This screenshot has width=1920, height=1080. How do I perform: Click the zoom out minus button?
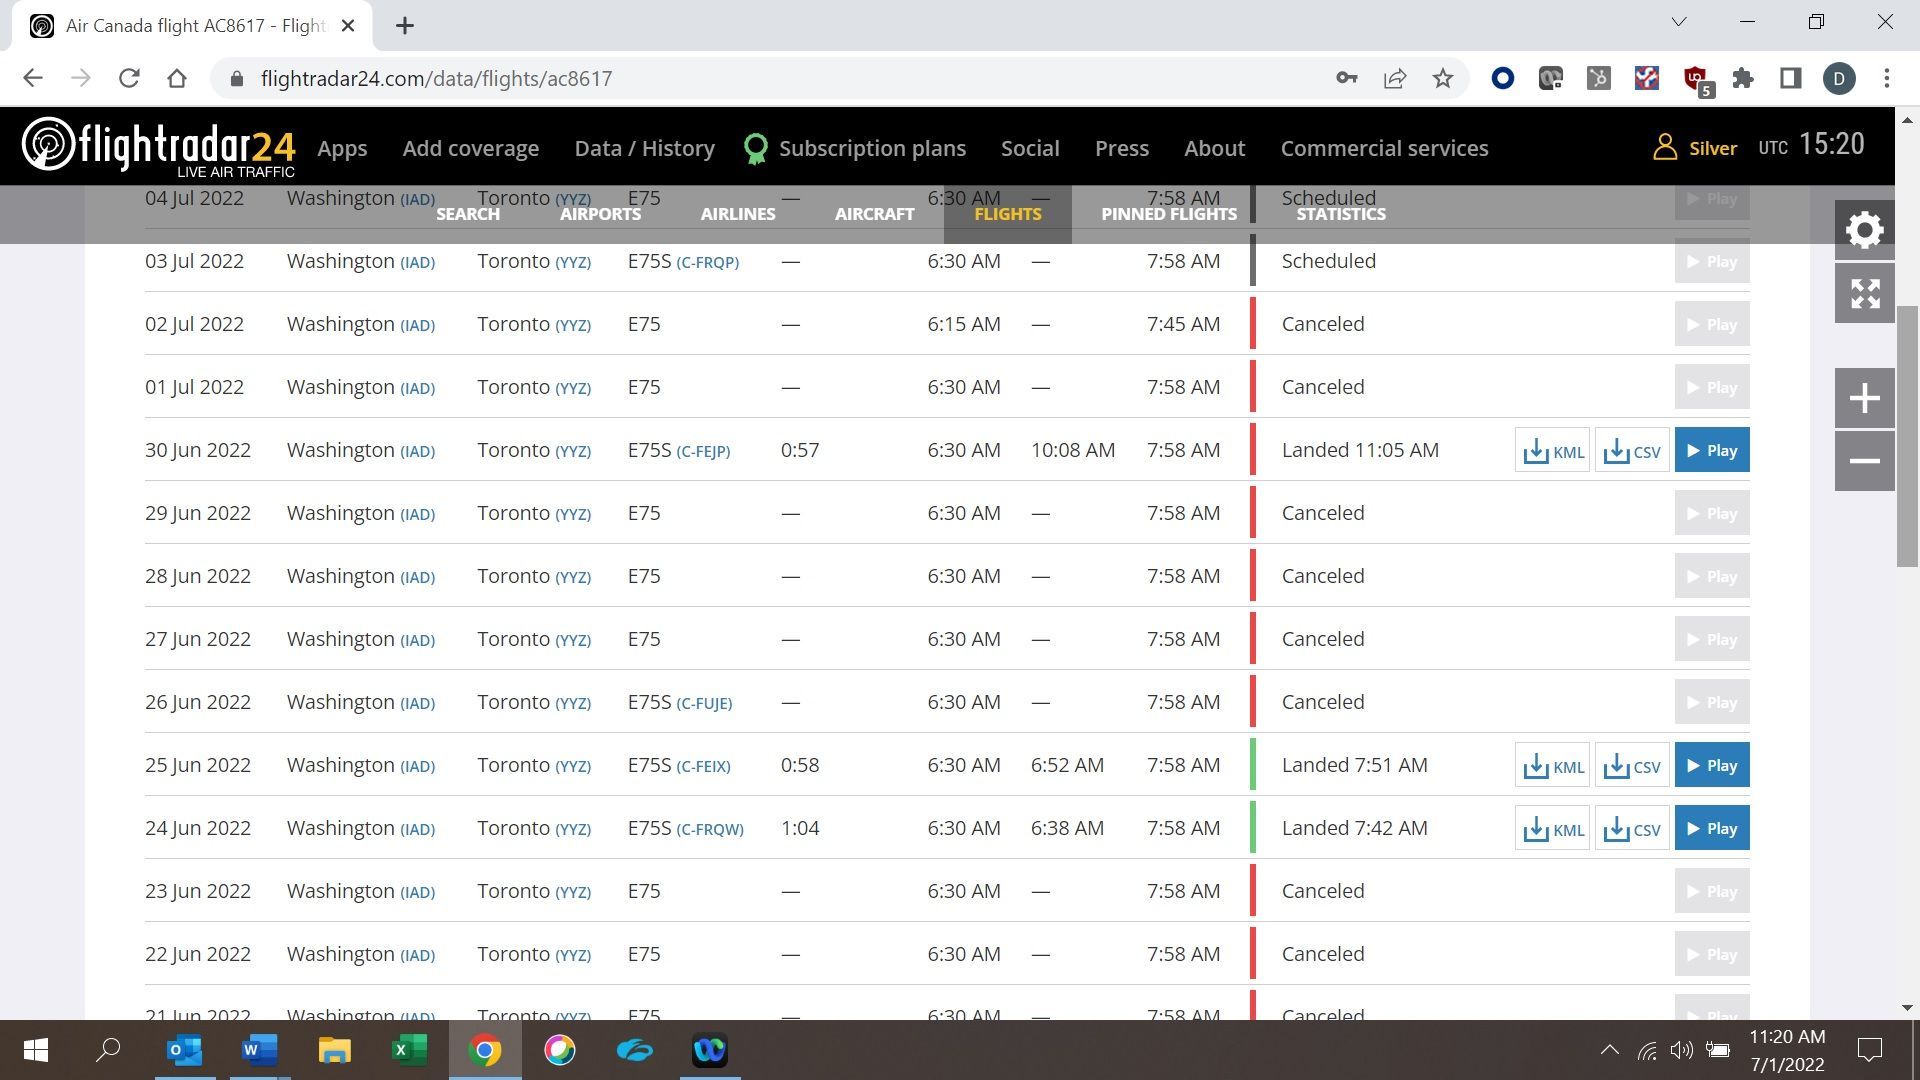click(1864, 461)
